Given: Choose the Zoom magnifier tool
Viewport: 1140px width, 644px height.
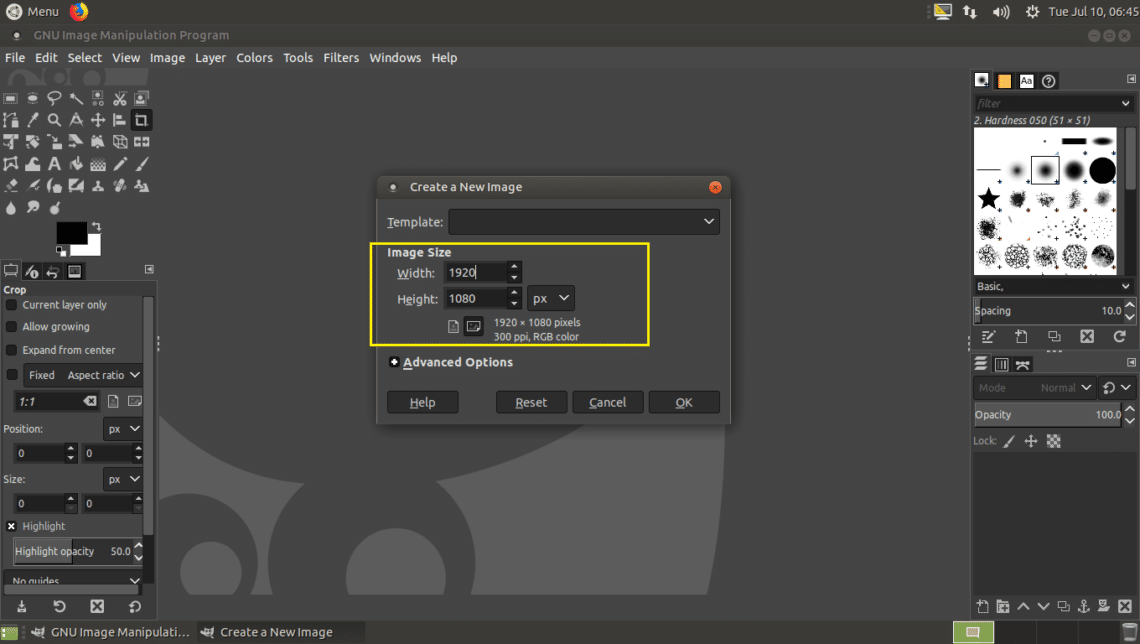Looking at the screenshot, I should (54, 120).
